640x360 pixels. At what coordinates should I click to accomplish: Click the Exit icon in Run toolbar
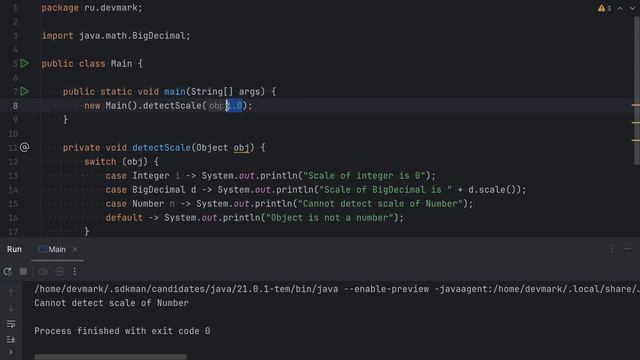60,271
